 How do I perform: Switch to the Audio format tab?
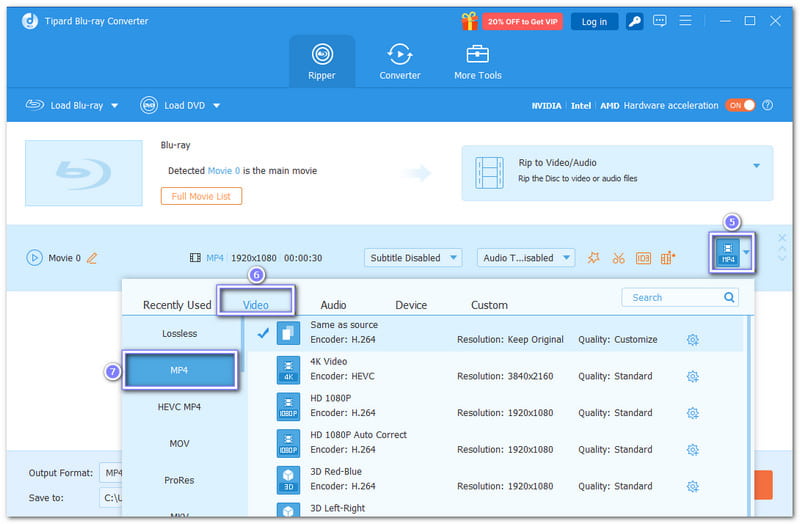click(x=333, y=305)
